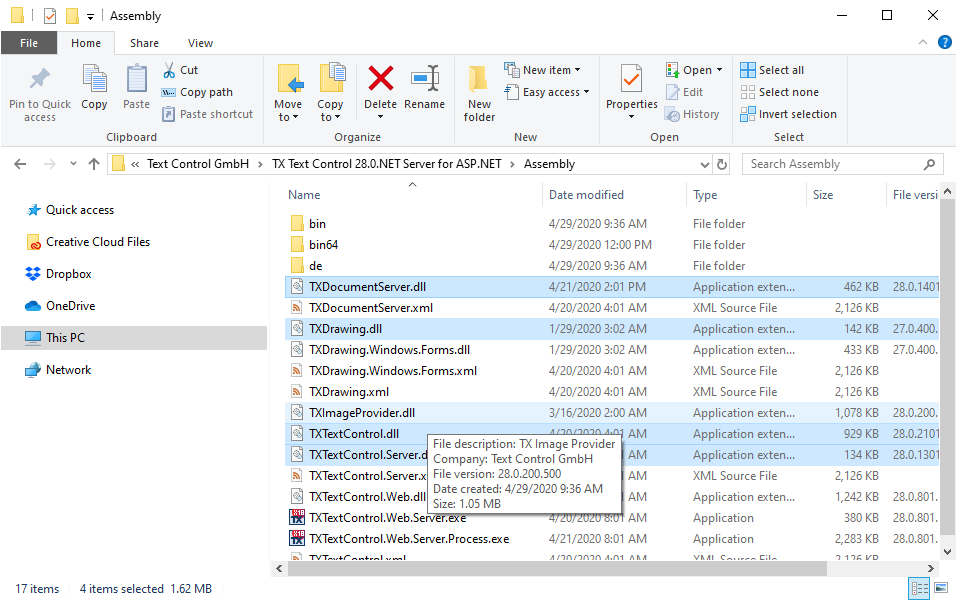
Task: Open recent locations dropdown arrow
Action: (x=73, y=164)
